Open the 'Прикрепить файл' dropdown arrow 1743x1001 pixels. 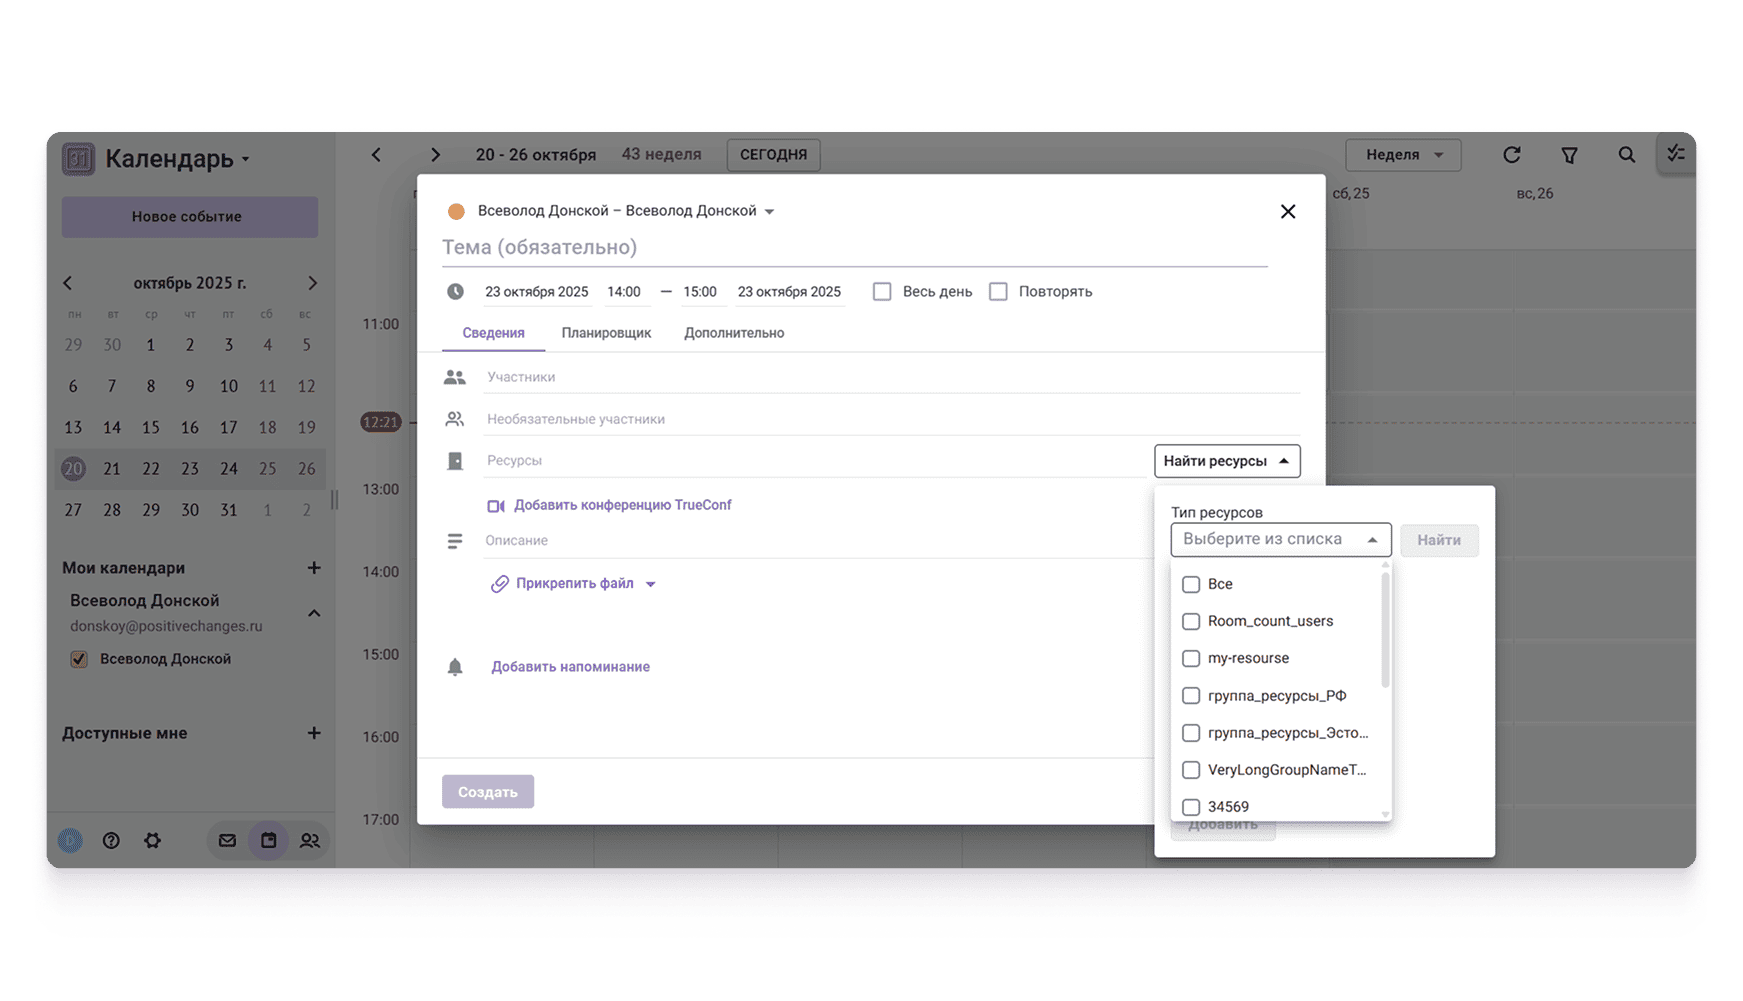point(651,584)
